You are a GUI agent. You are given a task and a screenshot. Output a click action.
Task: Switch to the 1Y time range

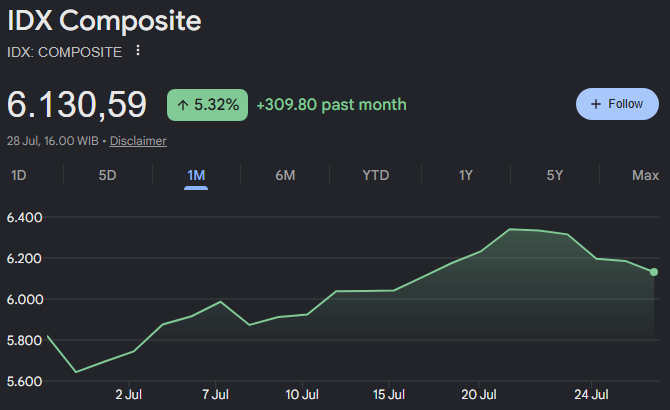coord(466,175)
